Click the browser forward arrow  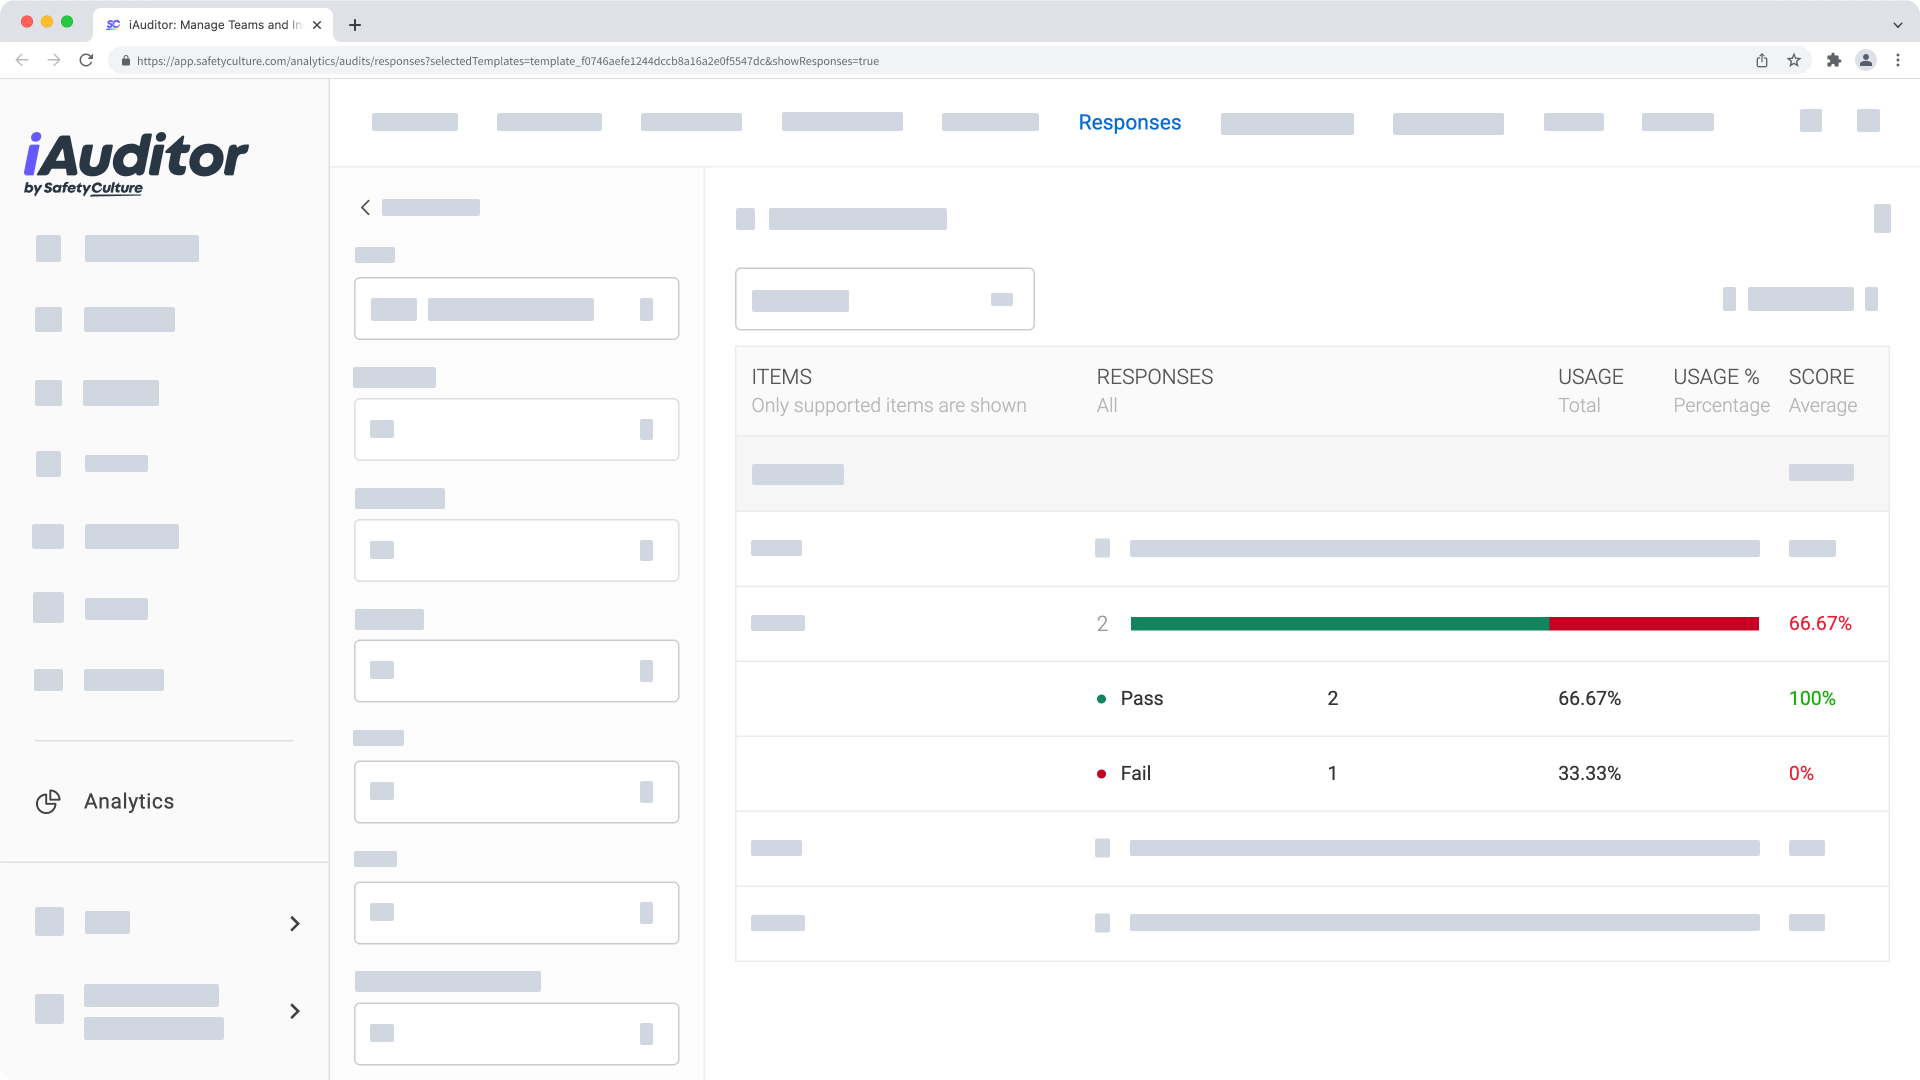[54, 60]
